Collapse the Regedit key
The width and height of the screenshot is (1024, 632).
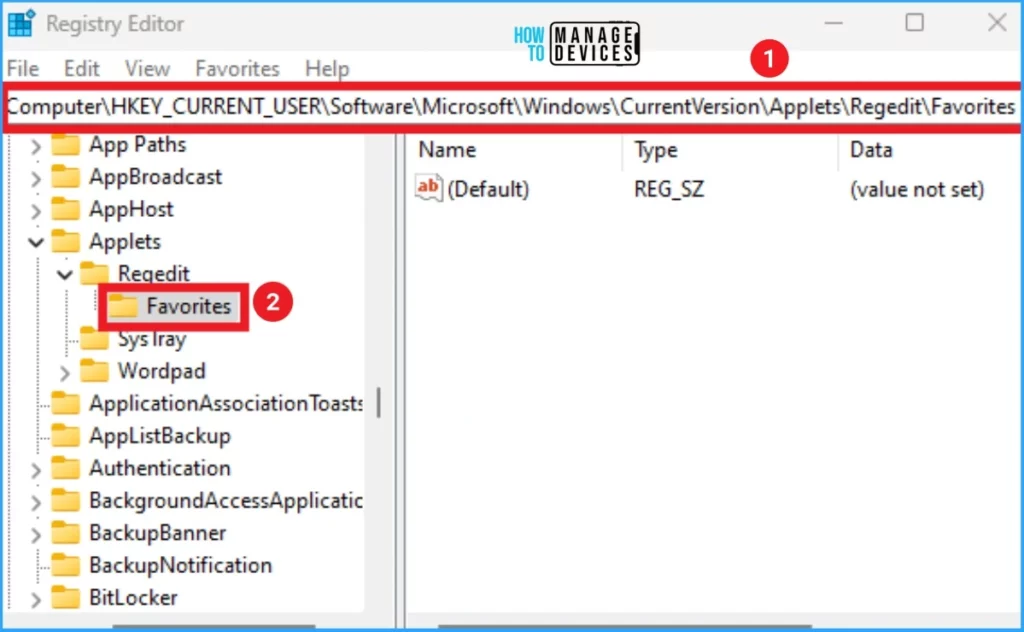pos(64,275)
